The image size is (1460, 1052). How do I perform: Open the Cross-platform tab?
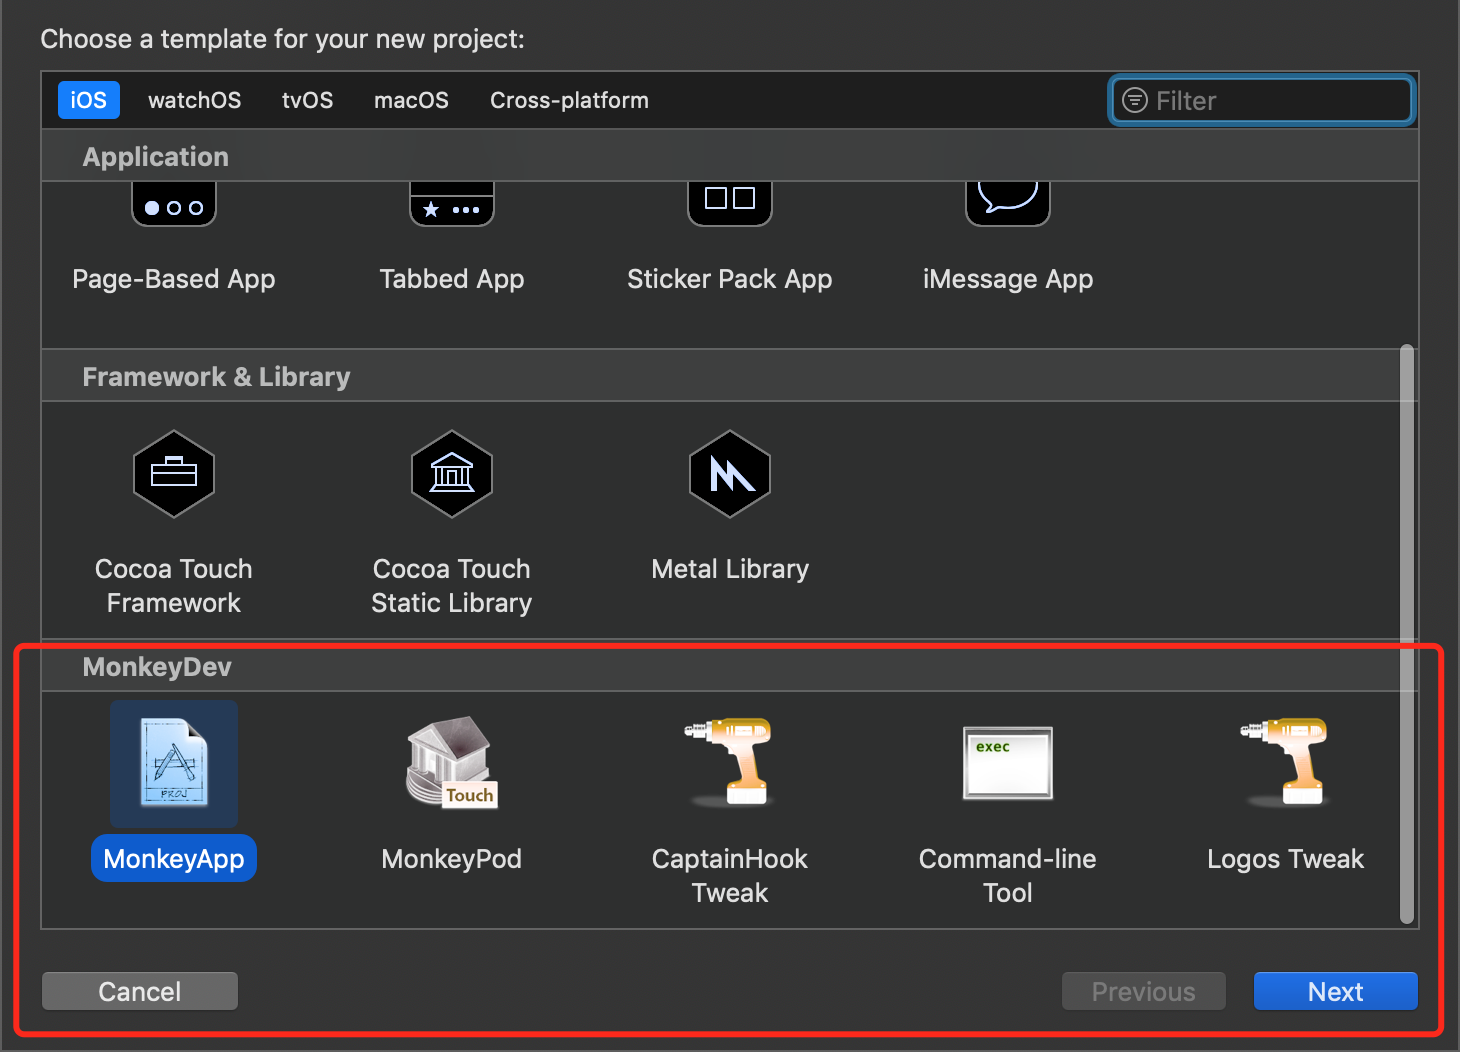pos(570,100)
